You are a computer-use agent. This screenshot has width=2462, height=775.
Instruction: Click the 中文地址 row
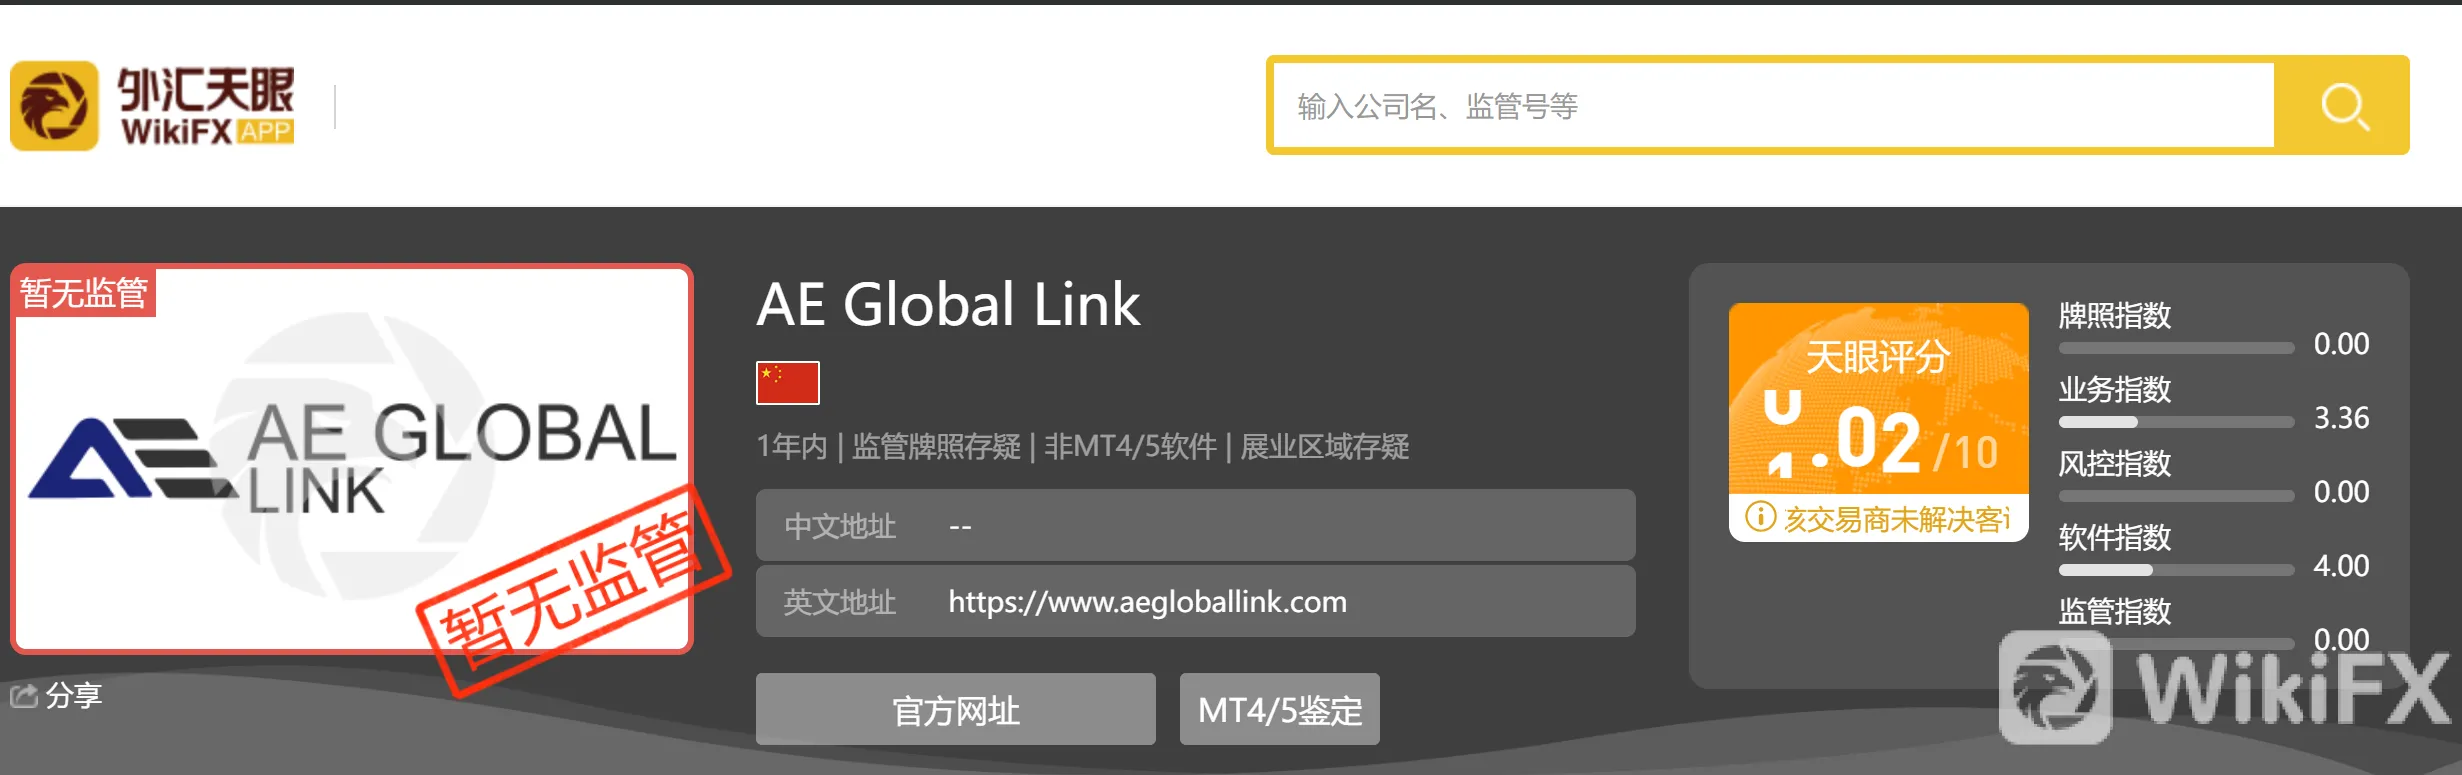point(1196,526)
